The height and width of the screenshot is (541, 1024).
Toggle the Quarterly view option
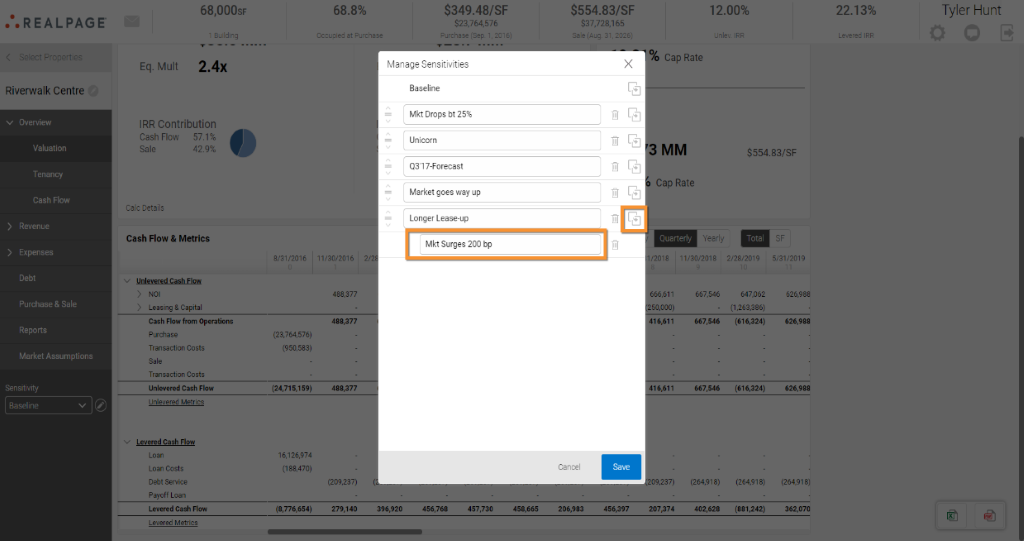tap(676, 239)
